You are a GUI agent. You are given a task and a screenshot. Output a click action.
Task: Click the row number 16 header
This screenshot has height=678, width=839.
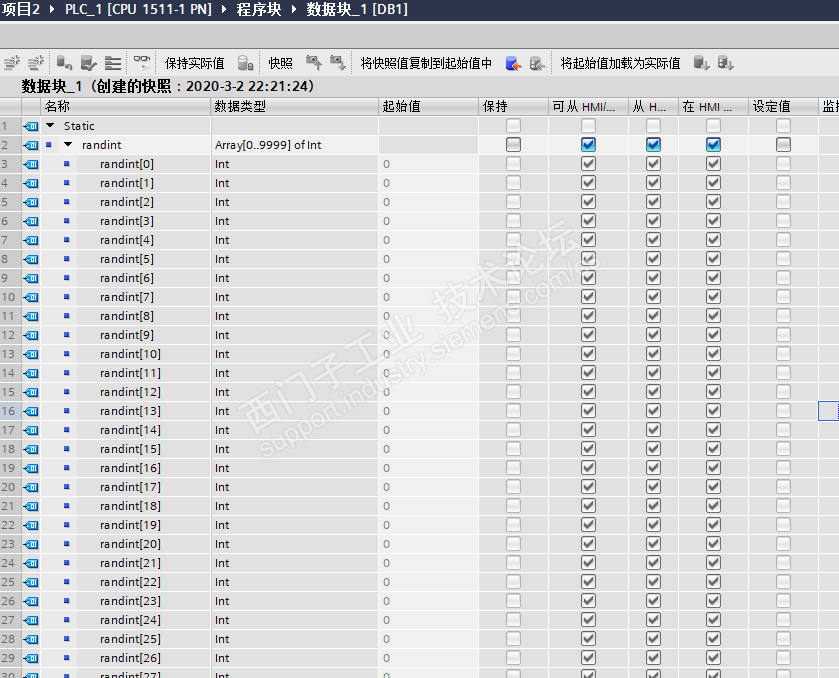pos(10,411)
